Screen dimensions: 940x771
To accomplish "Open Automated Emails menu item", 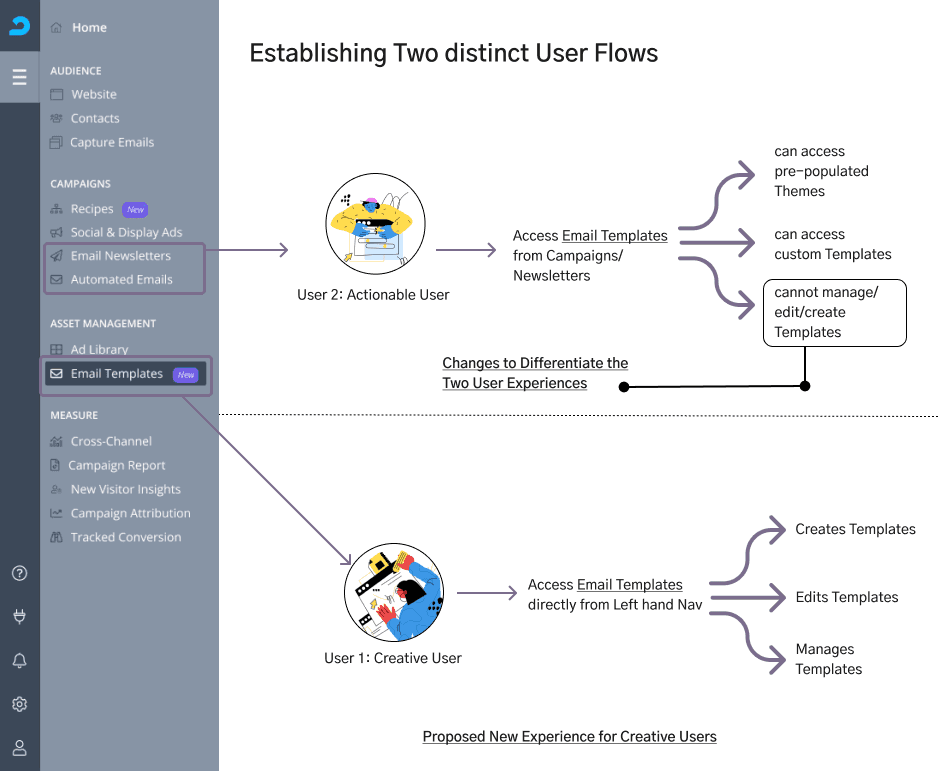I will [x=121, y=279].
